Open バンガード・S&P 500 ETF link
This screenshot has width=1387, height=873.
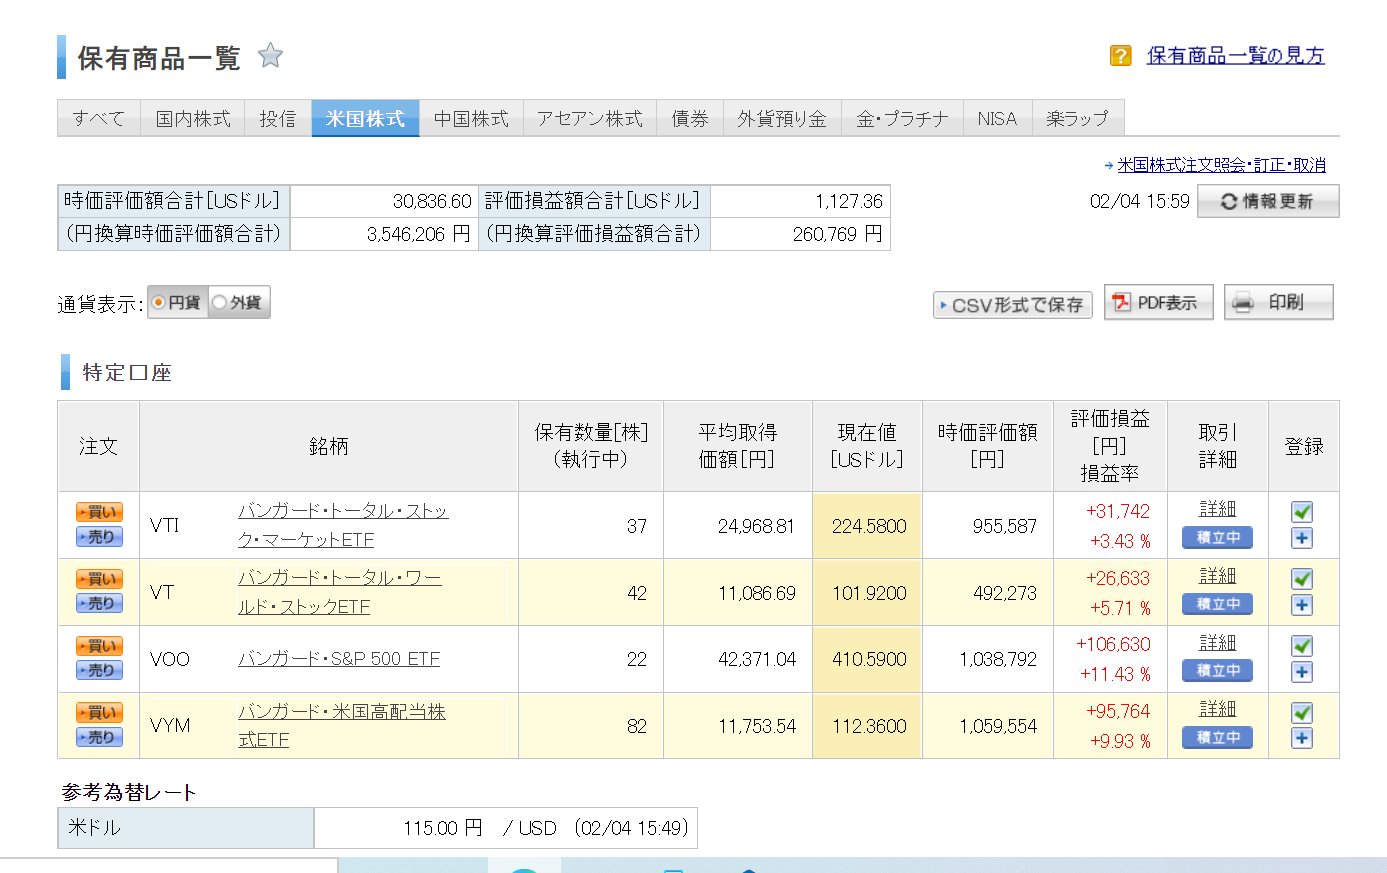click(339, 659)
